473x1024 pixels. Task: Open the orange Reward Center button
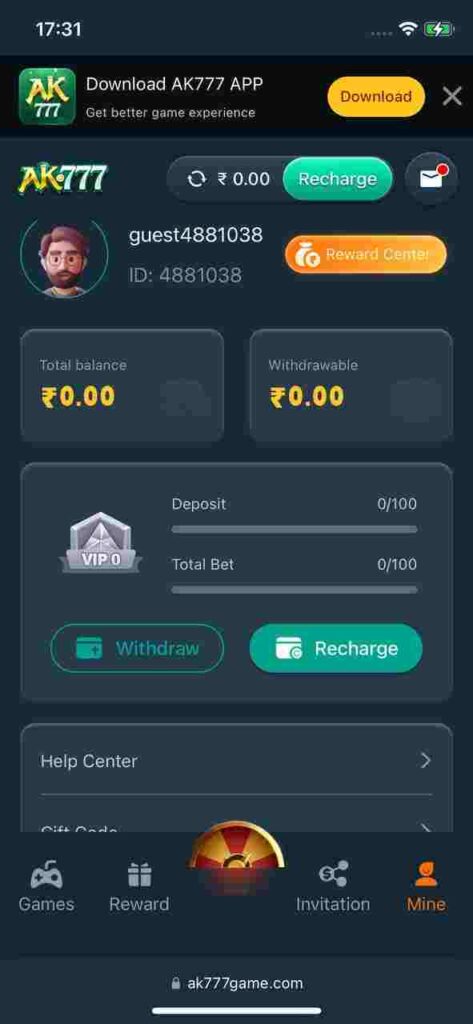coord(366,254)
